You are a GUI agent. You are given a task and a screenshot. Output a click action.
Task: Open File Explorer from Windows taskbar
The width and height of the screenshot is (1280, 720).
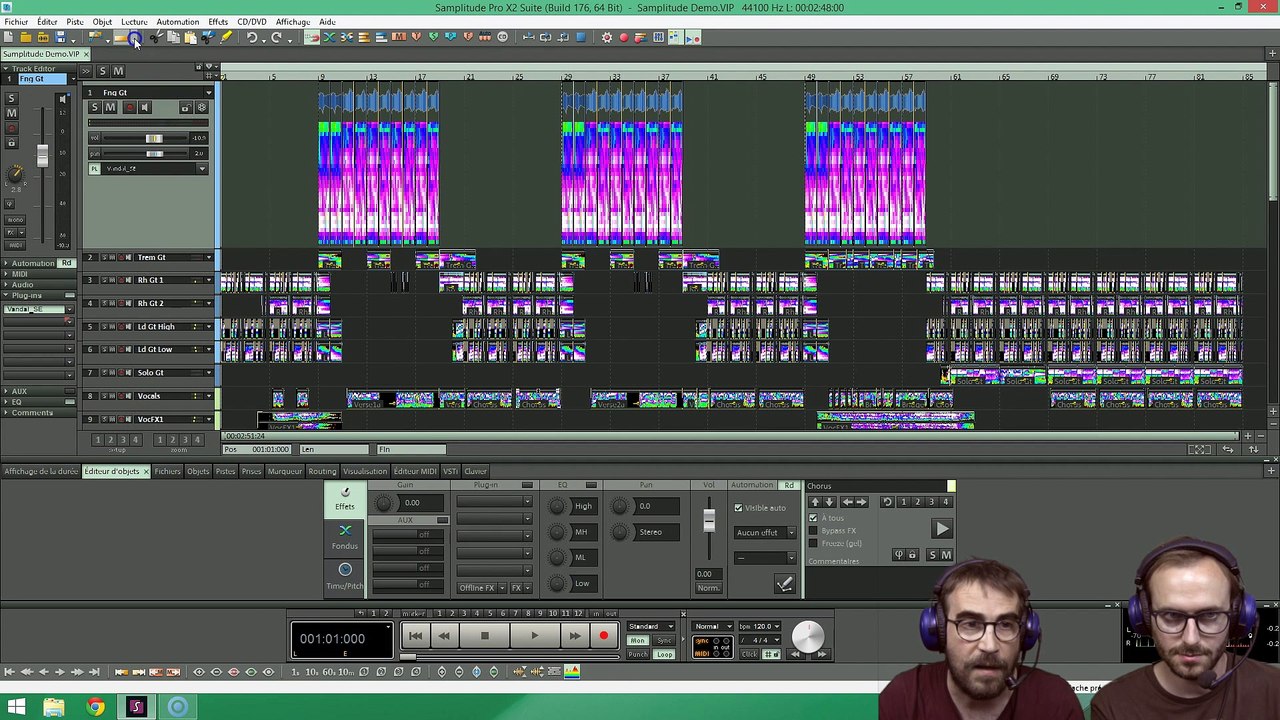(54, 707)
